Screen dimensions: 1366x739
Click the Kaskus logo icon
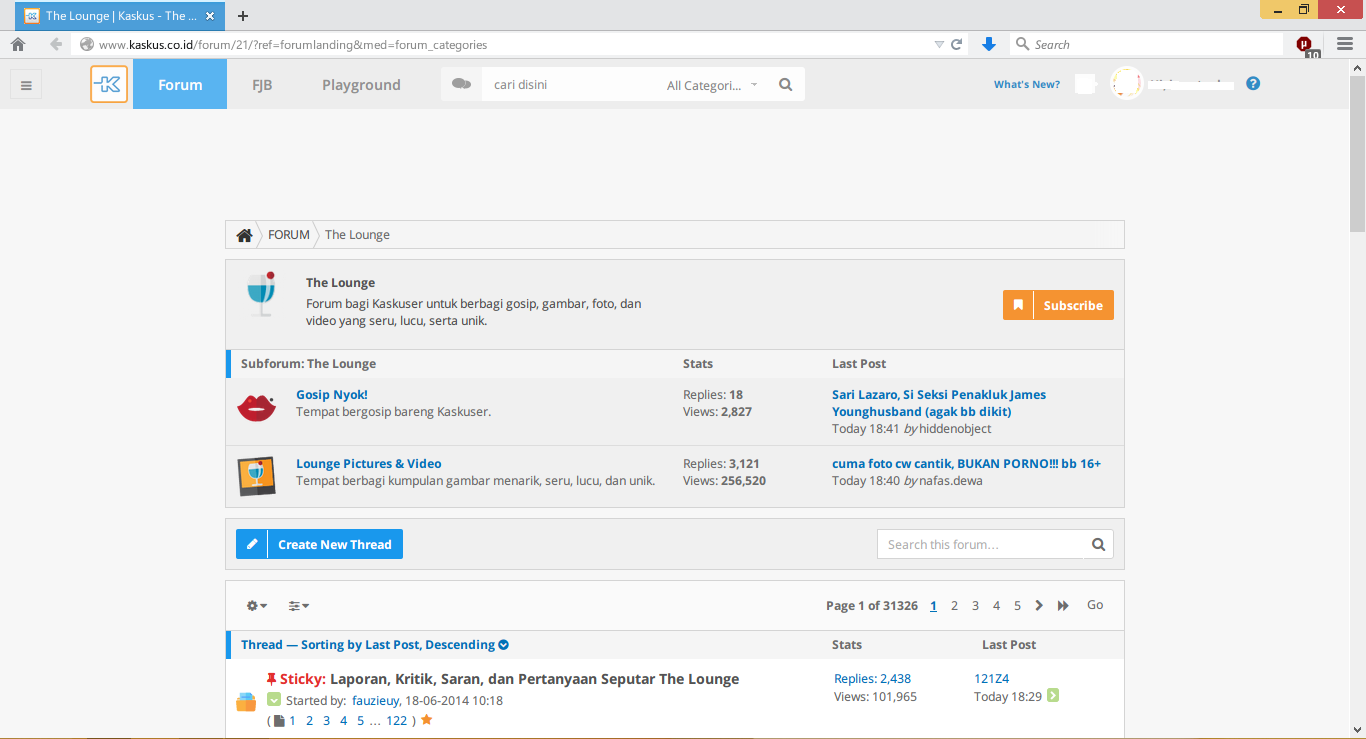pyautogui.click(x=109, y=85)
